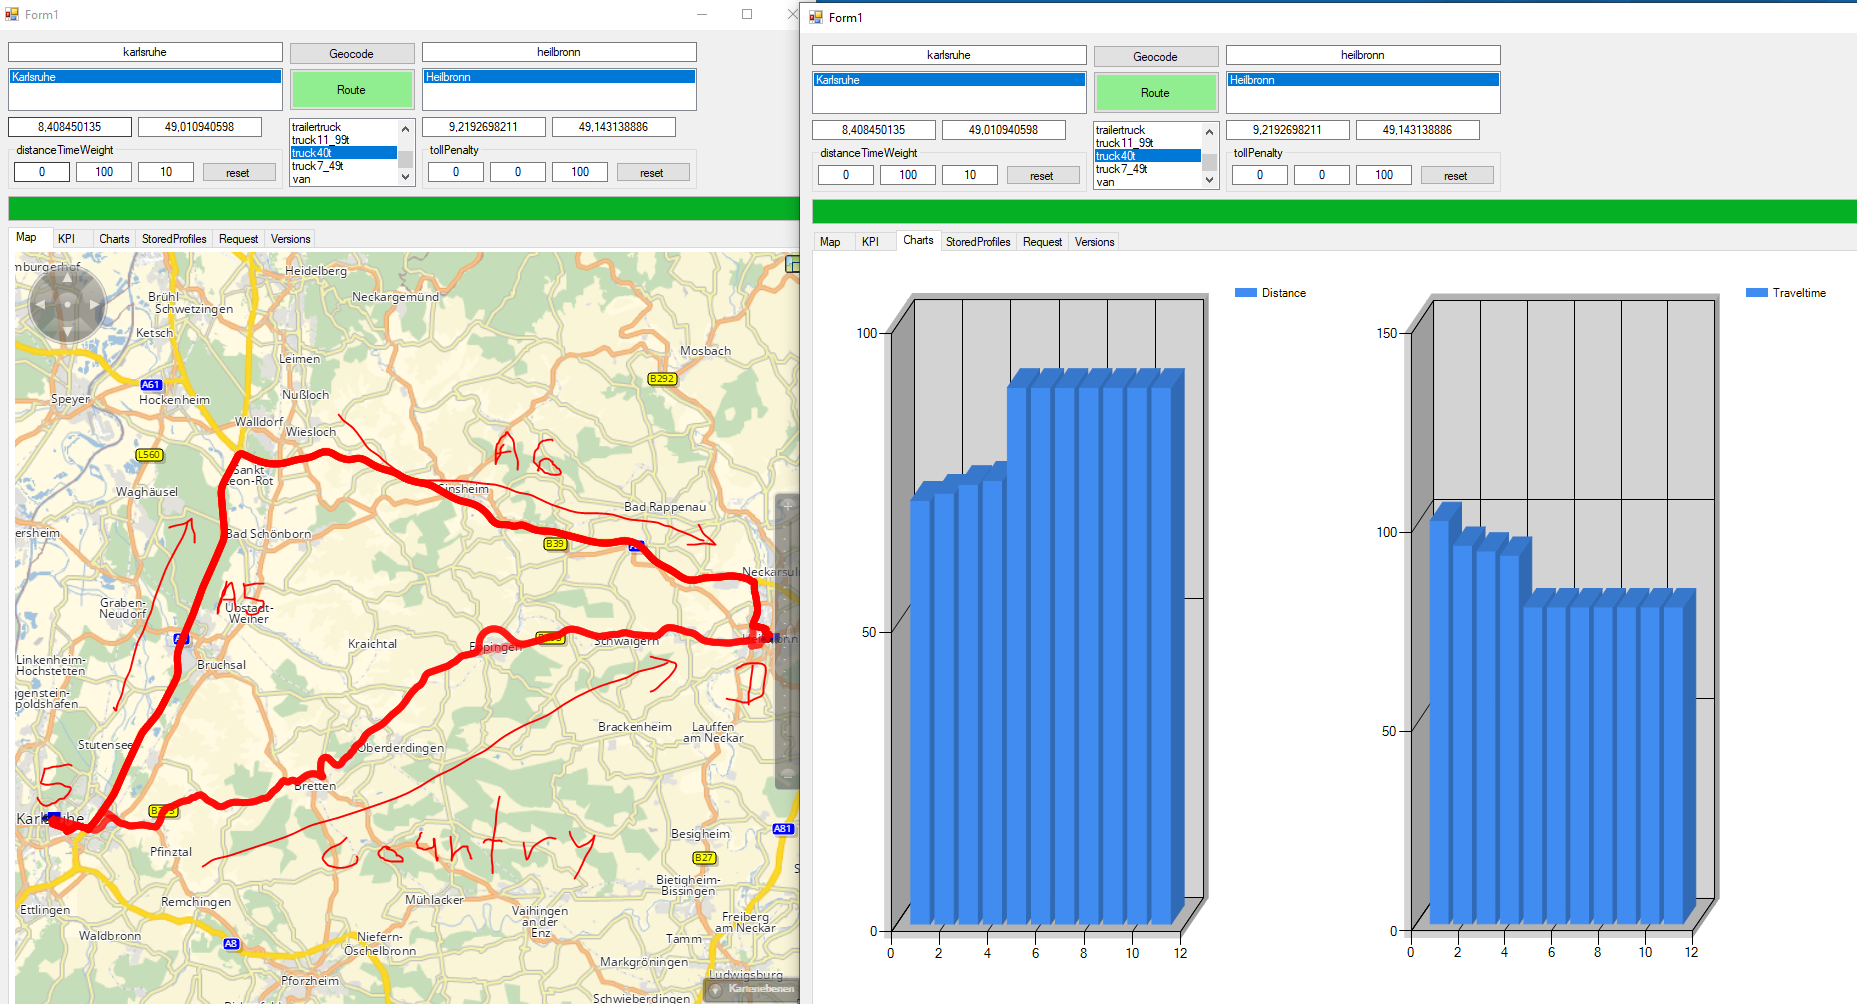
Task: Click the map zoom-in plus button
Action: pos(788,507)
